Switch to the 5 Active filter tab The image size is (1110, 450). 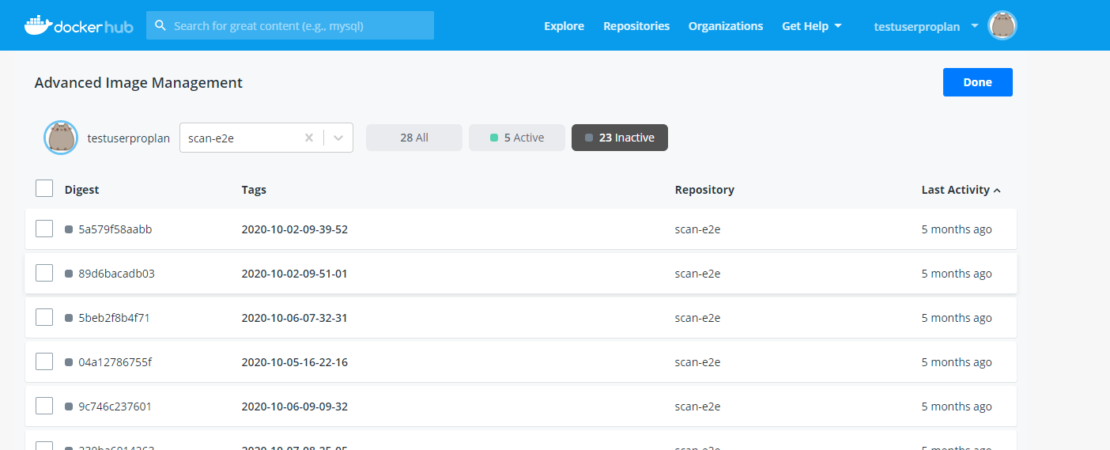pyautogui.click(x=516, y=138)
